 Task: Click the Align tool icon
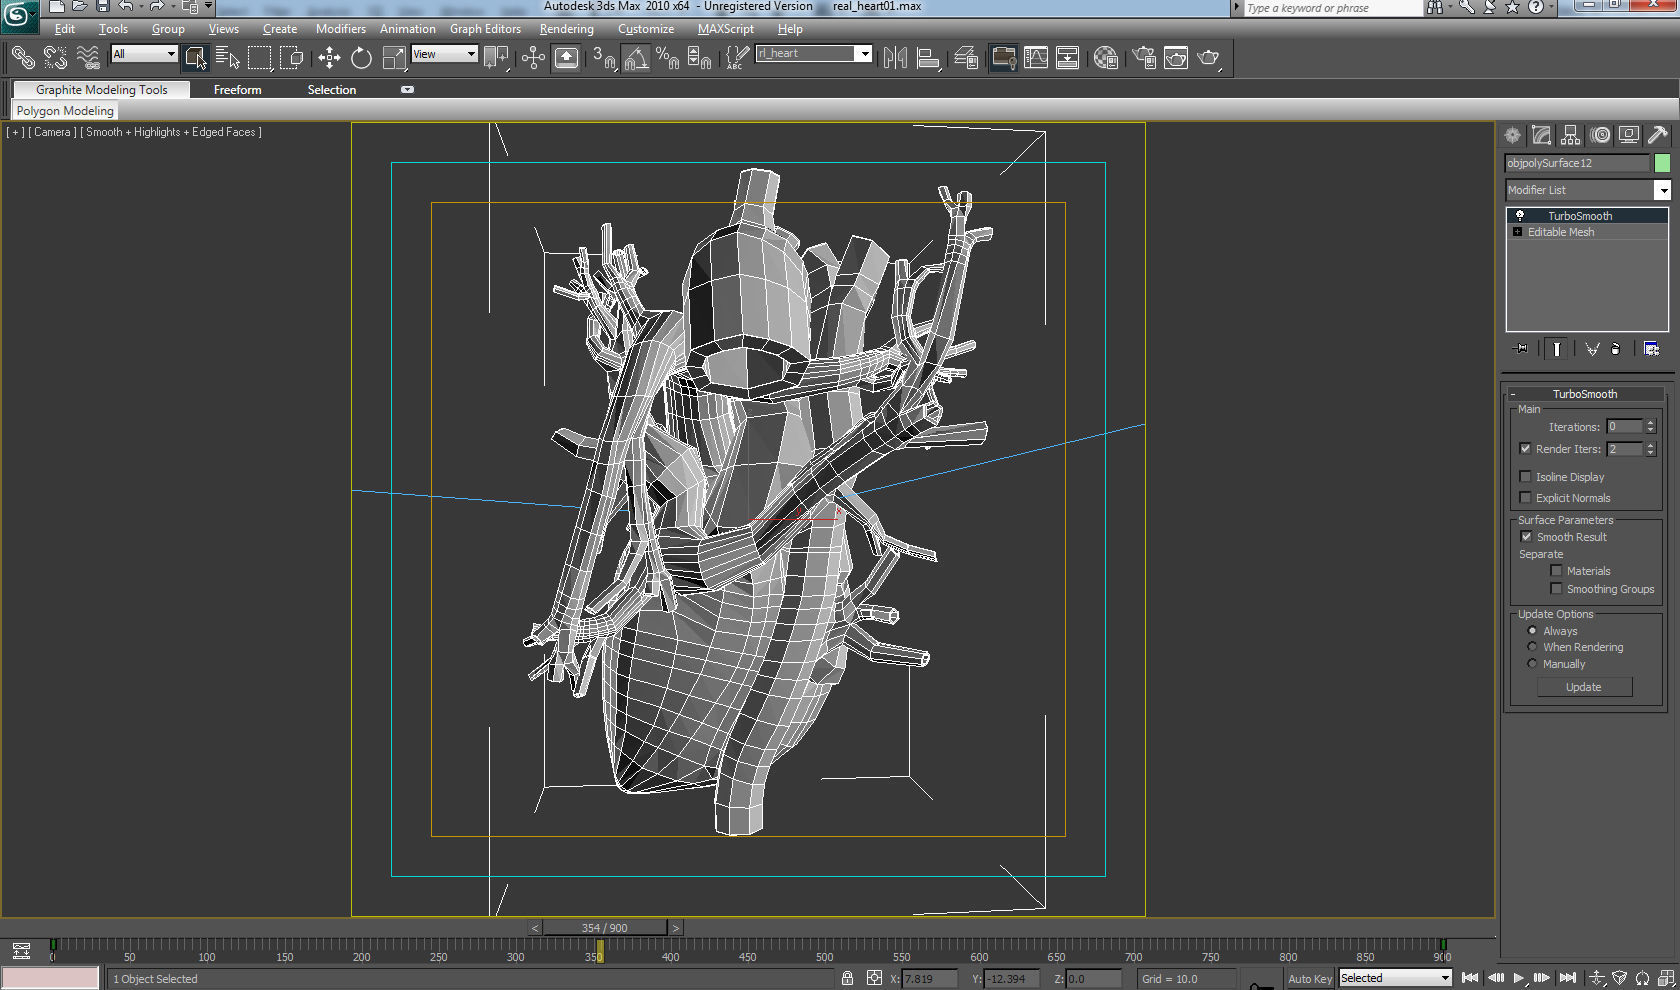coord(928,58)
